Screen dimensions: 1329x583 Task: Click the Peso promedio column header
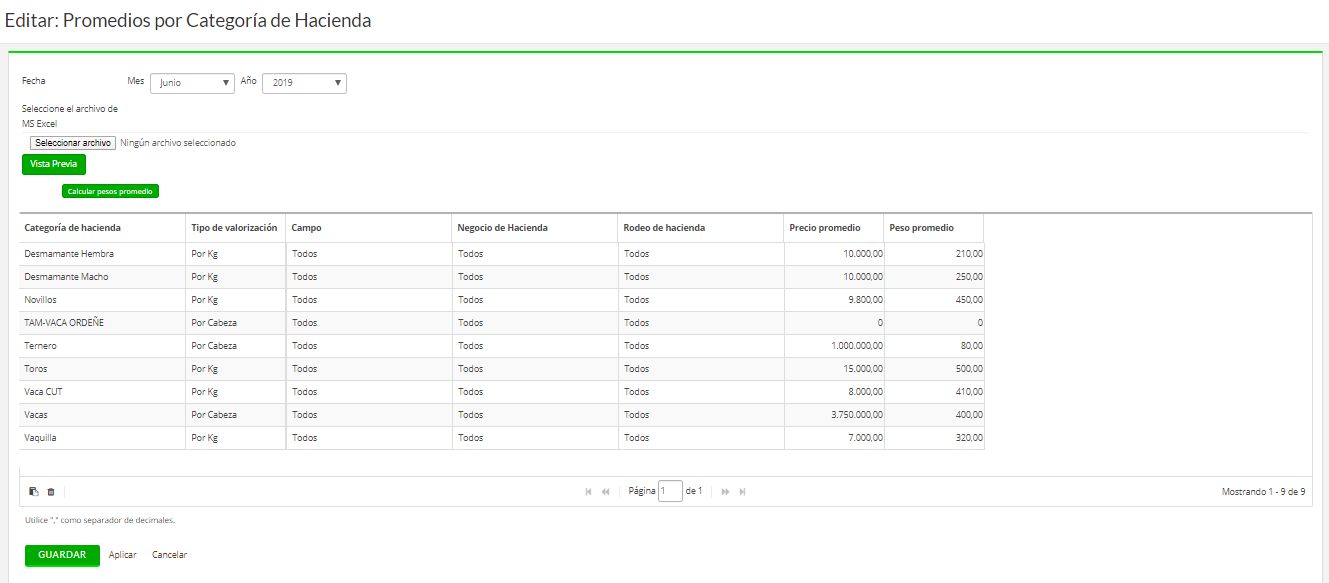933,228
